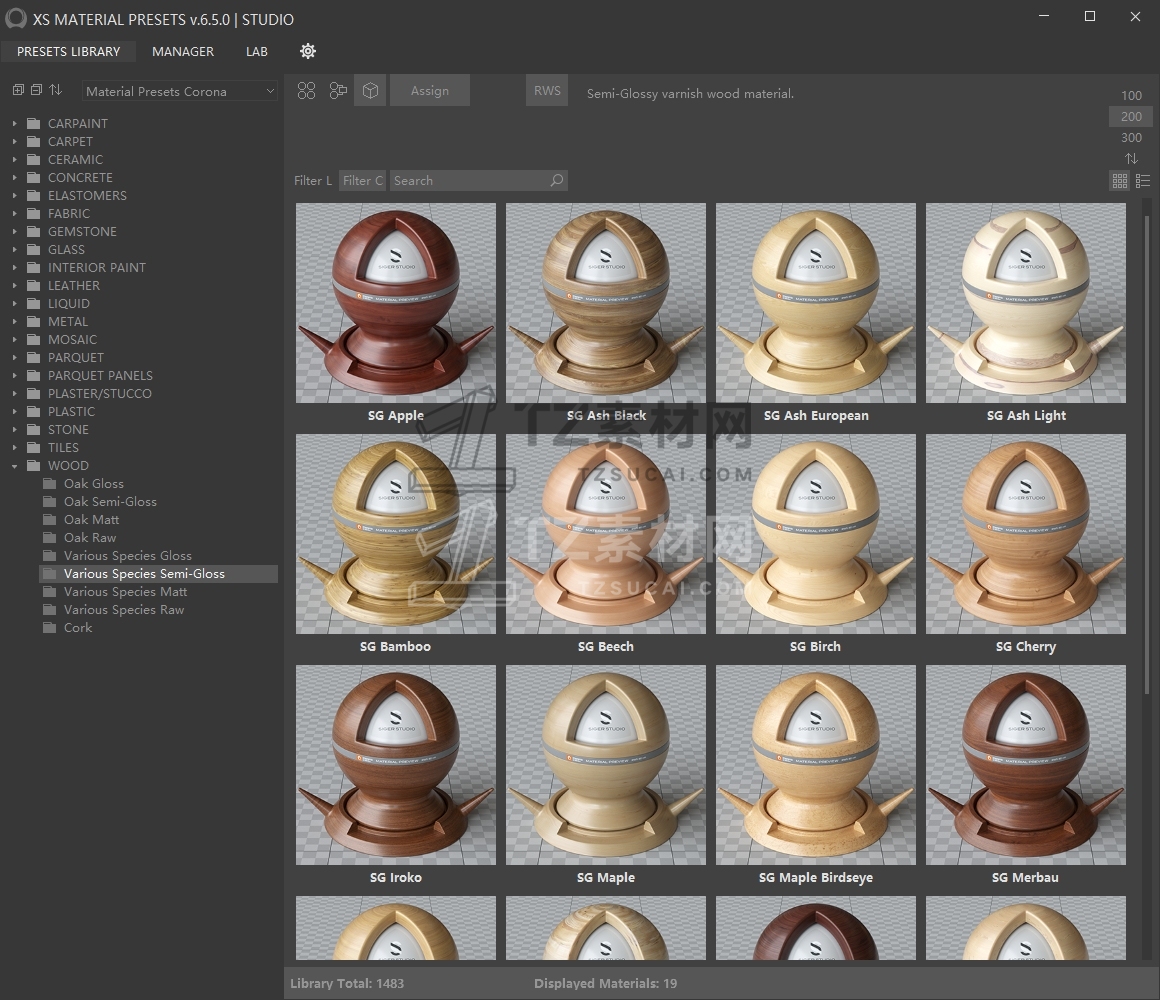1160x1000 pixels.
Task: Open settings with the gear icon
Action: point(308,51)
